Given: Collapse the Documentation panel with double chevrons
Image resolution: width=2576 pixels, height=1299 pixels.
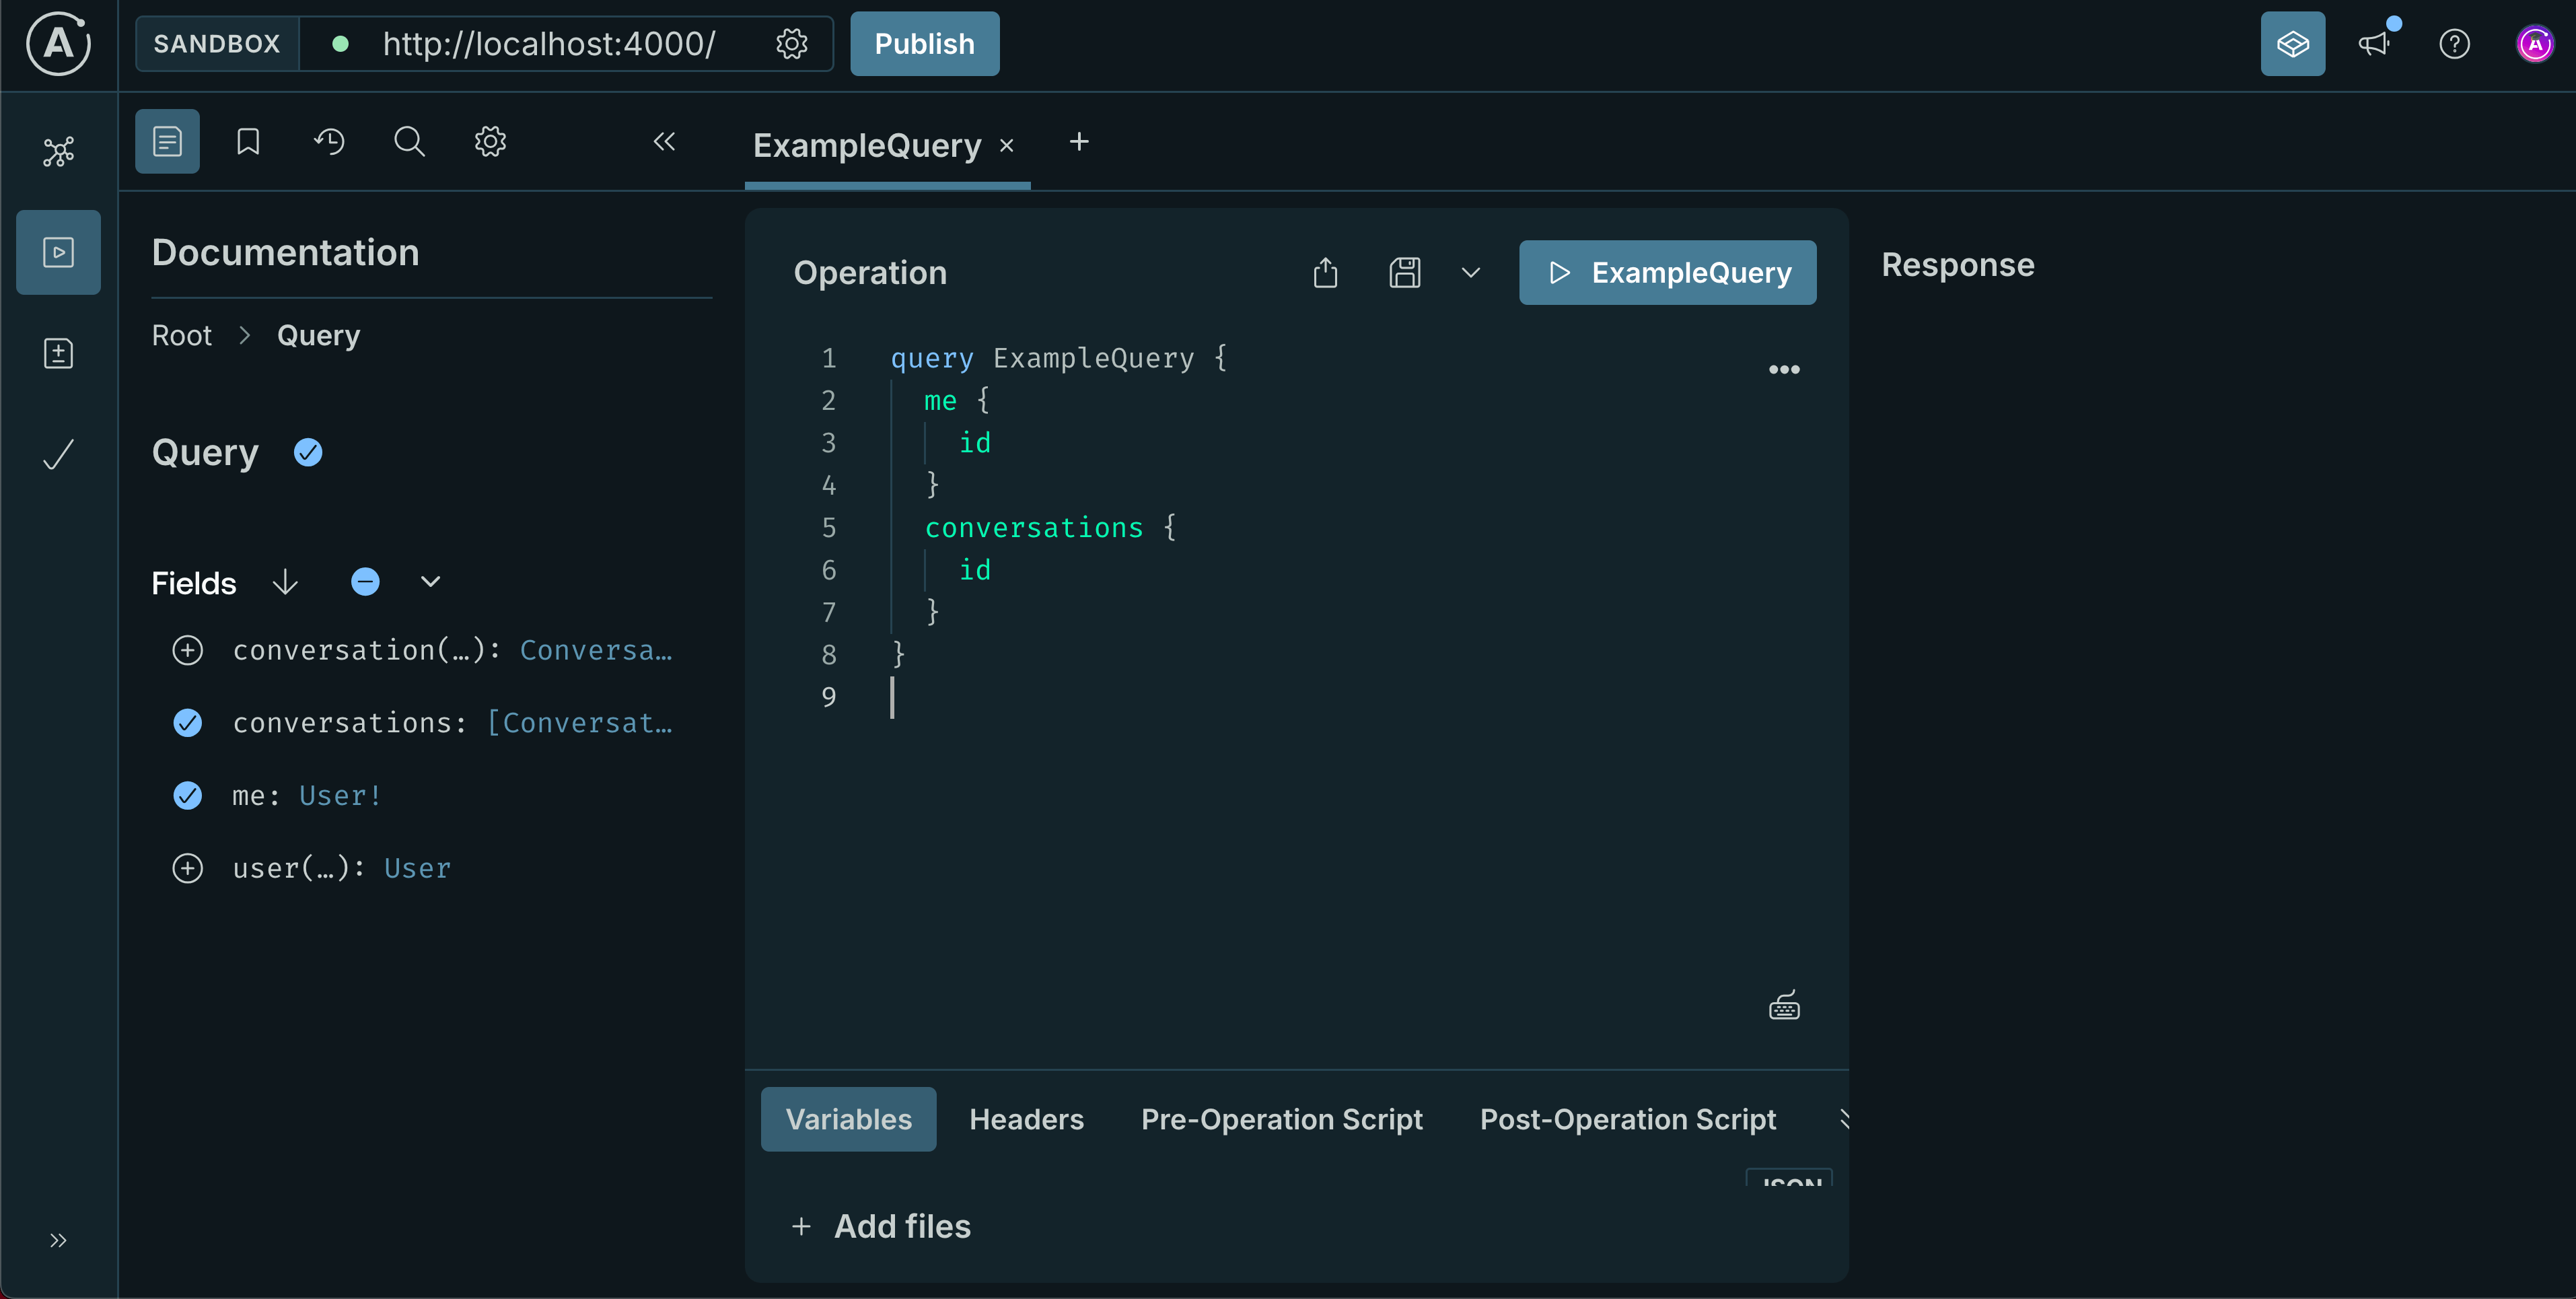Looking at the screenshot, I should pyautogui.click(x=664, y=142).
